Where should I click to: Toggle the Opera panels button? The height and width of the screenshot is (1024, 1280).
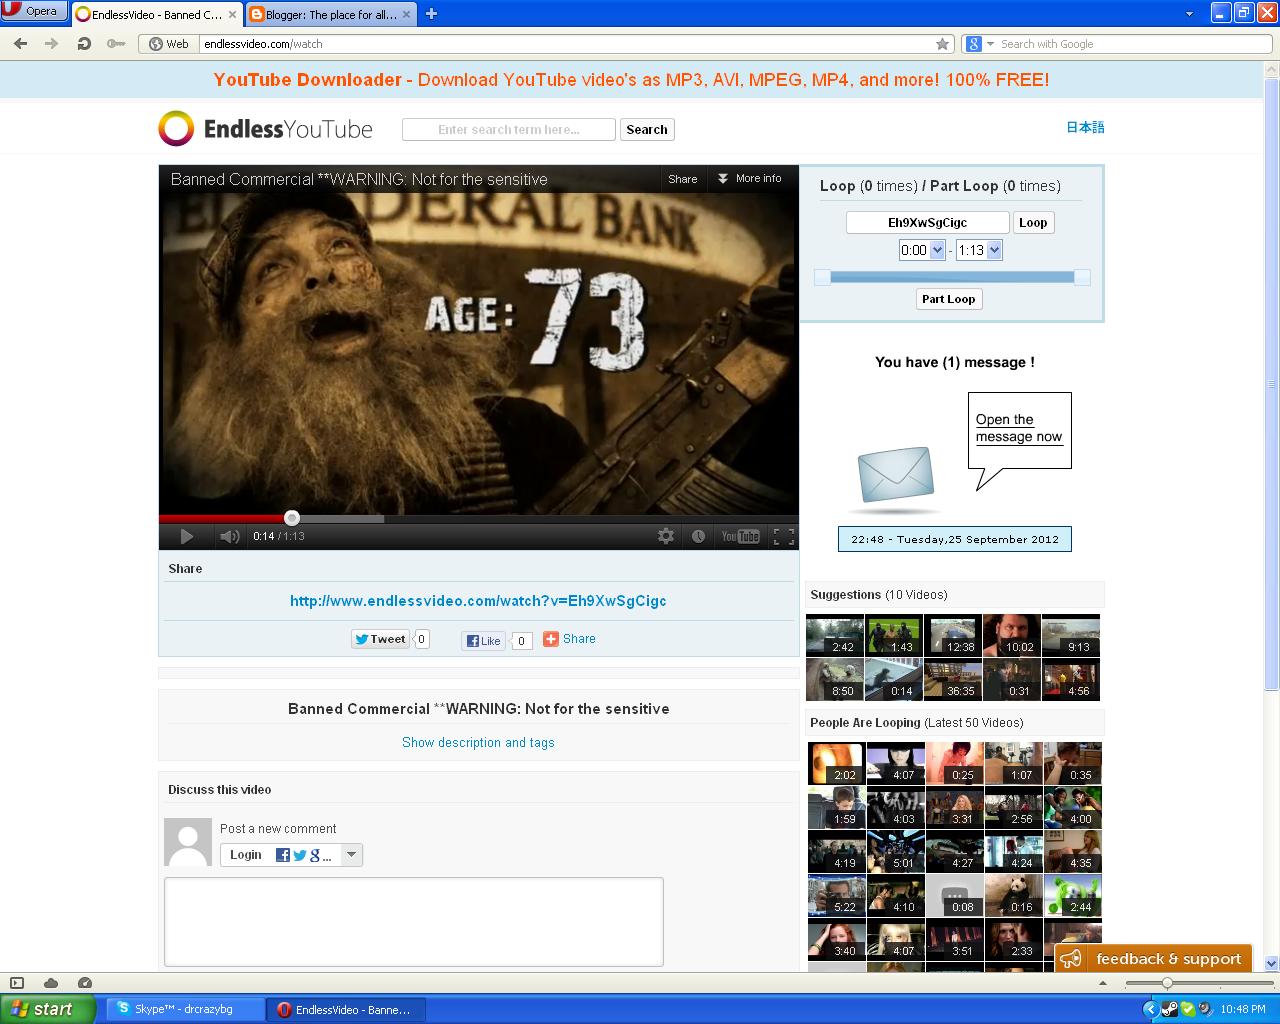[17, 984]
